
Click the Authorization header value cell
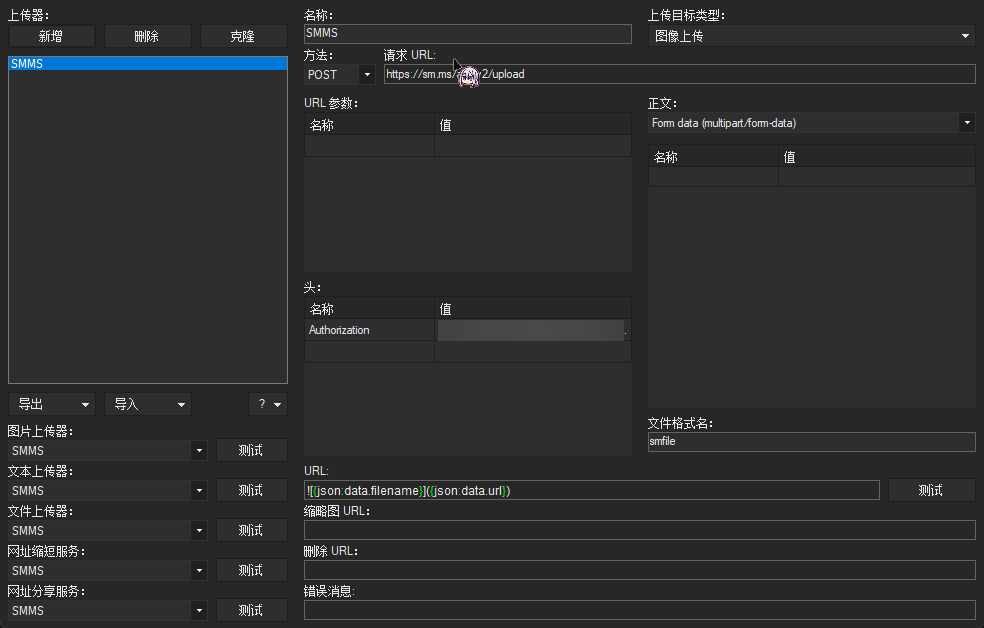(533, 330)
